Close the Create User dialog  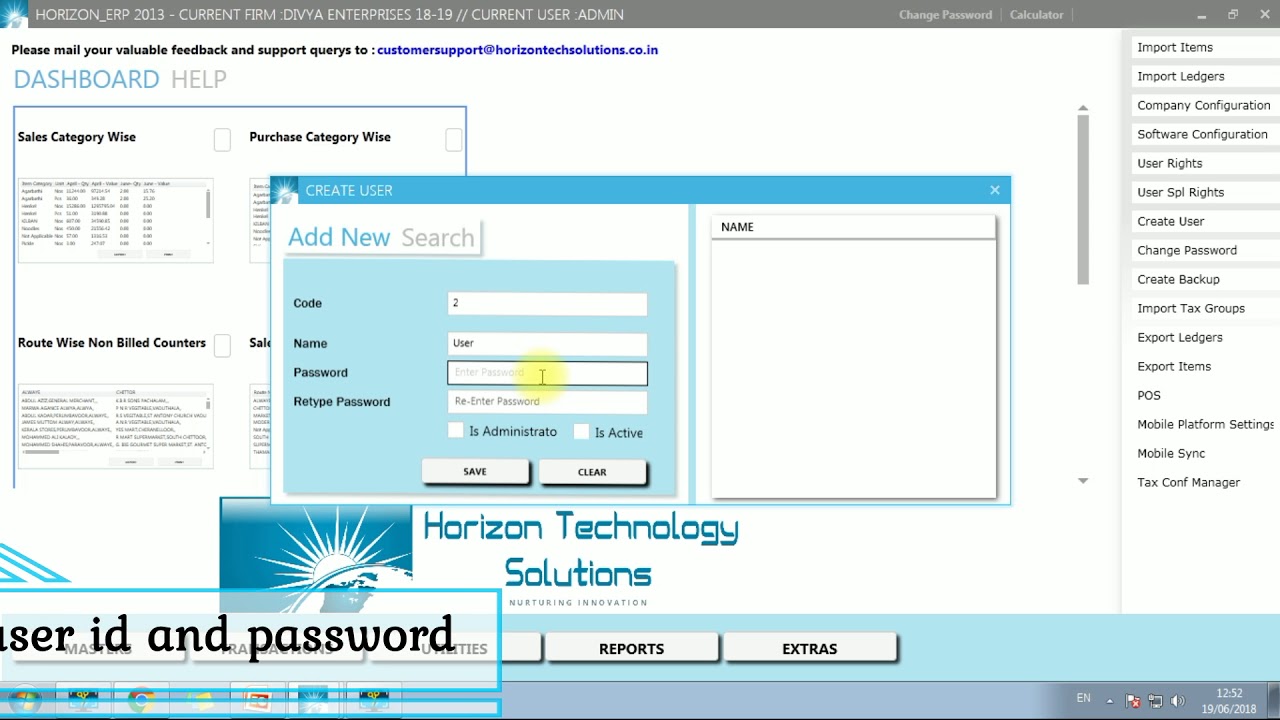tap(994, 190)
